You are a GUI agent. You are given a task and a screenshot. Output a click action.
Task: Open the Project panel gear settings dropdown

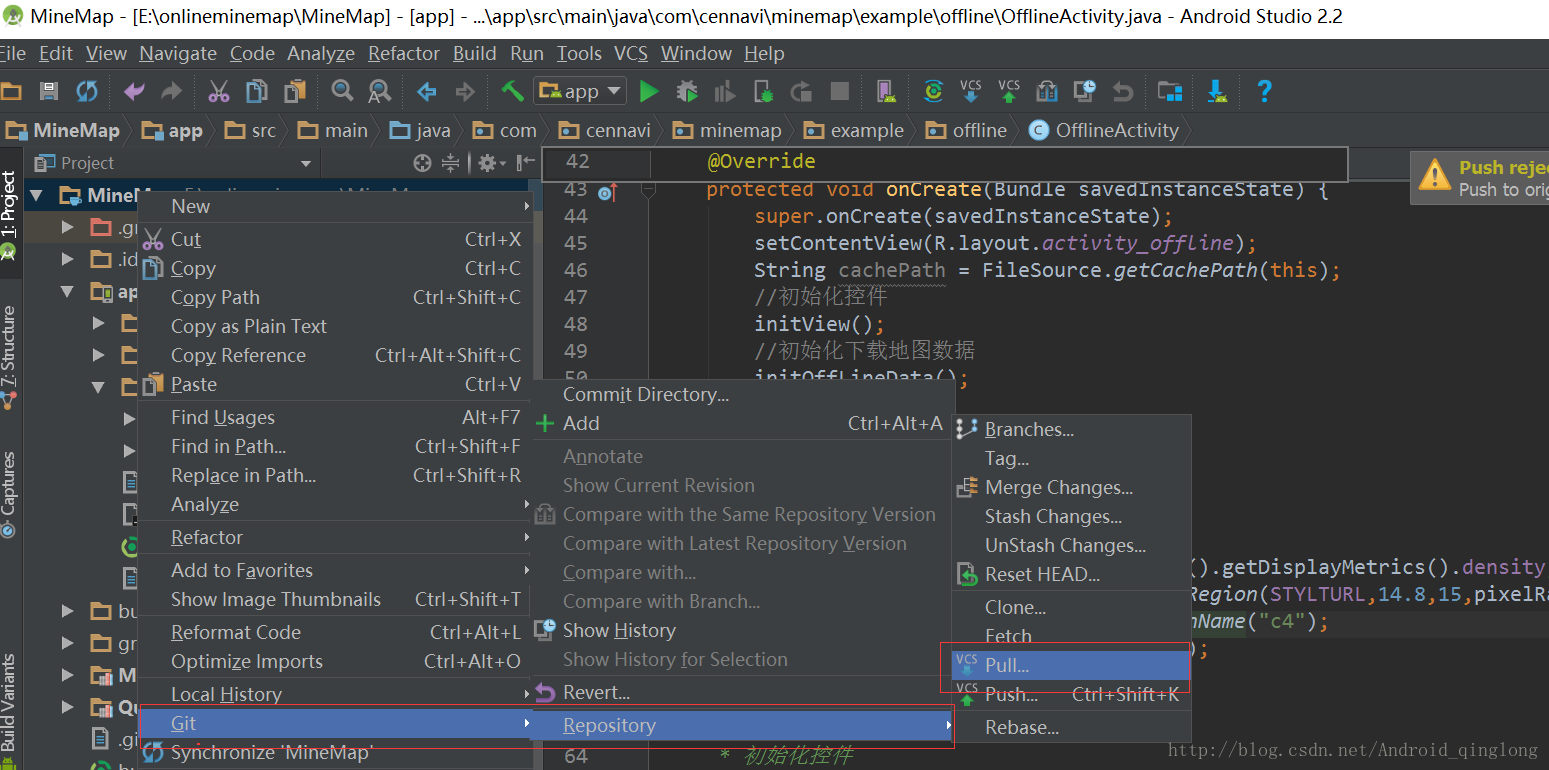coord(492,163)
